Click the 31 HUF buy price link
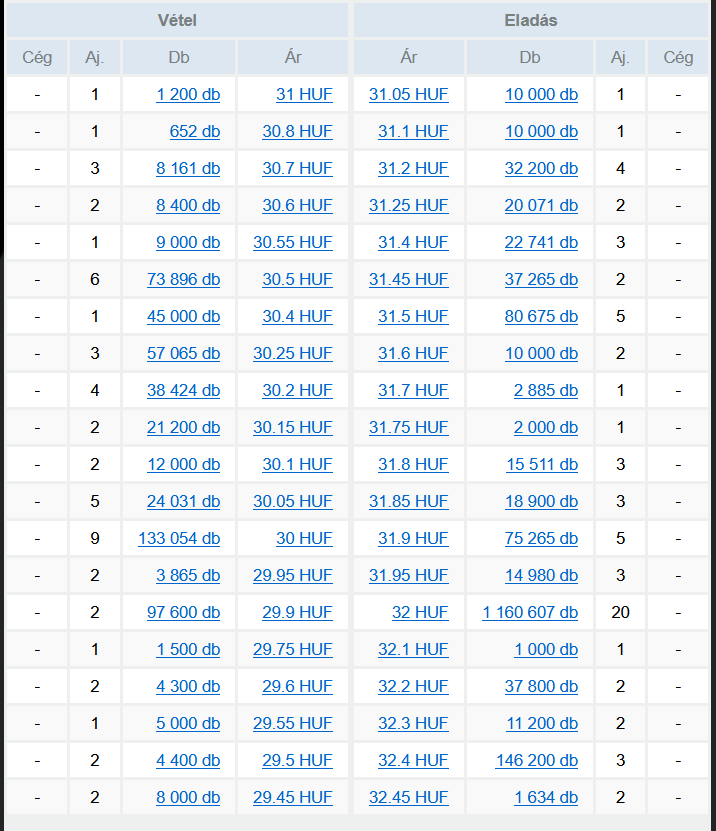716x831 pixels. coord(304,94)
